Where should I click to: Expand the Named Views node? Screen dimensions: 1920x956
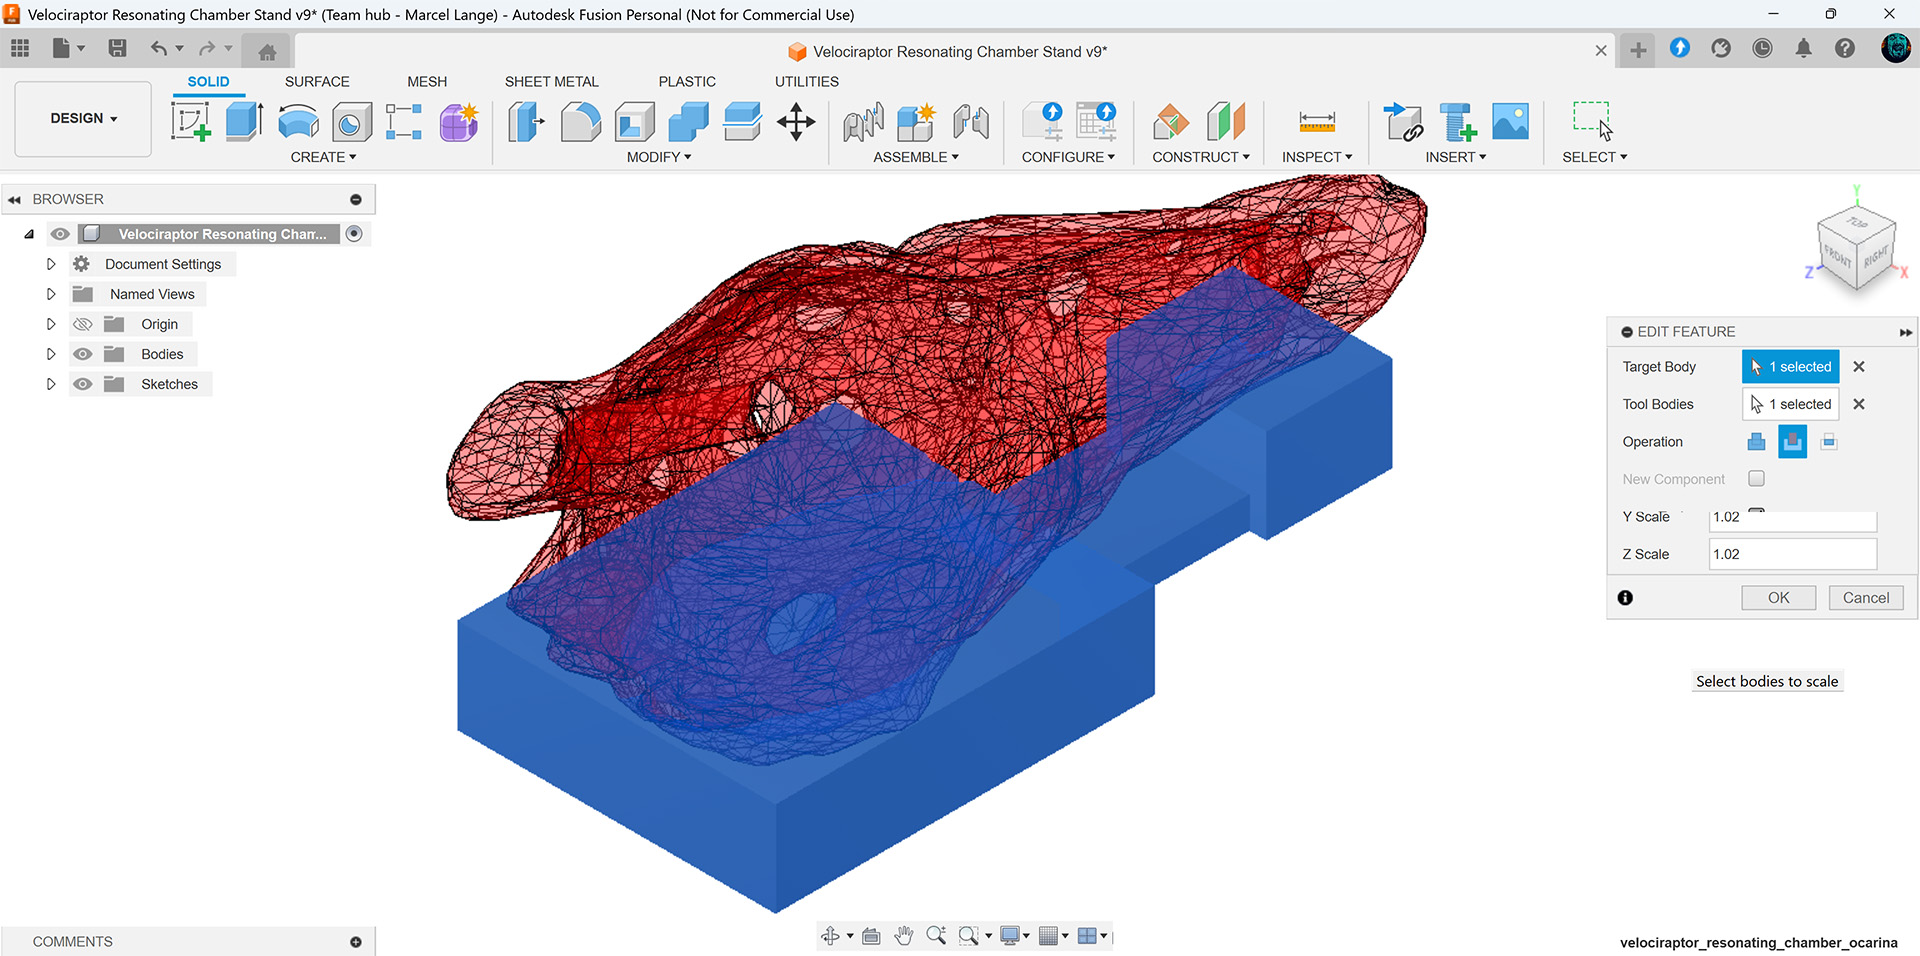[x=51, y=294]
